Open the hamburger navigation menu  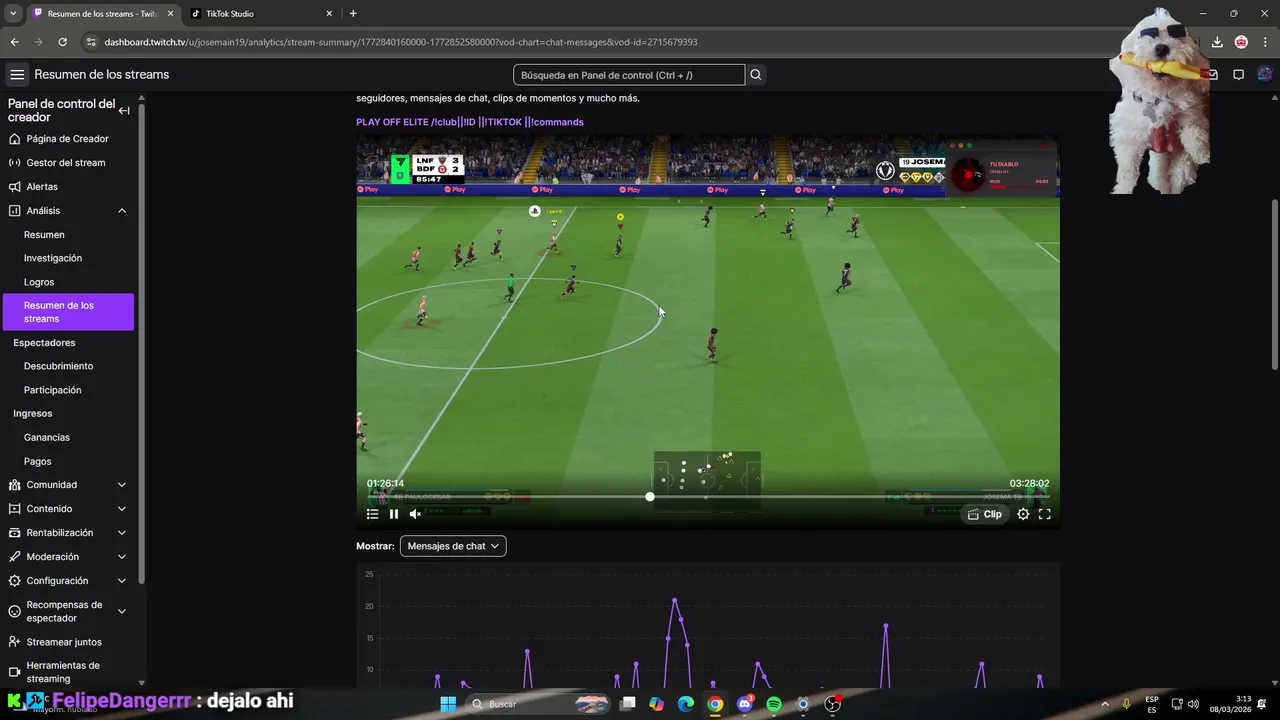[17, 75]
